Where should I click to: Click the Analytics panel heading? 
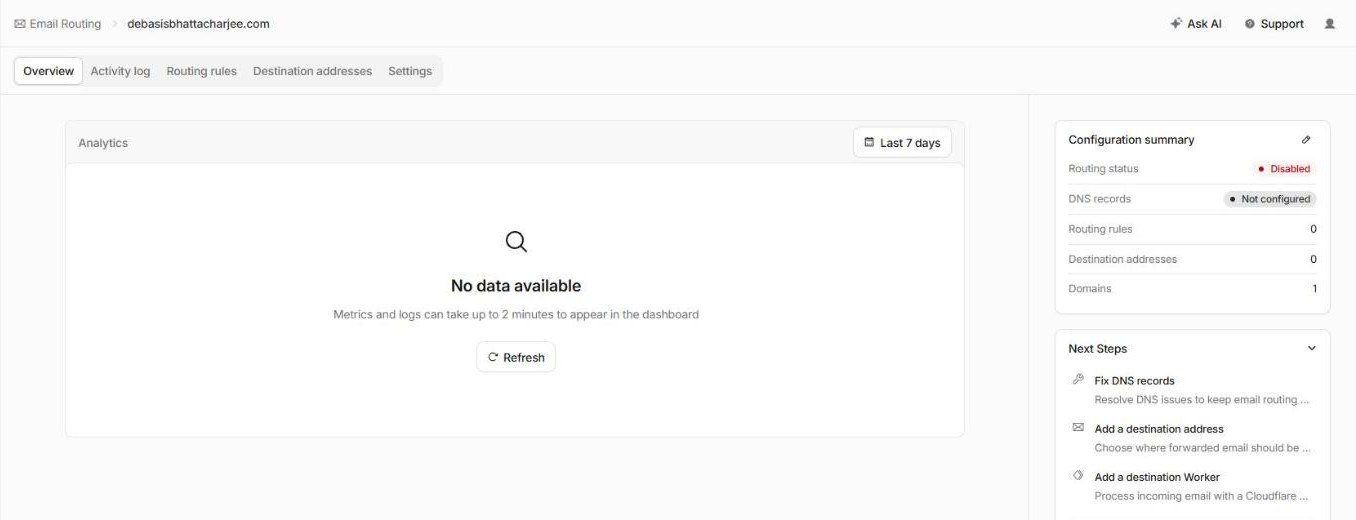point(103,143)
